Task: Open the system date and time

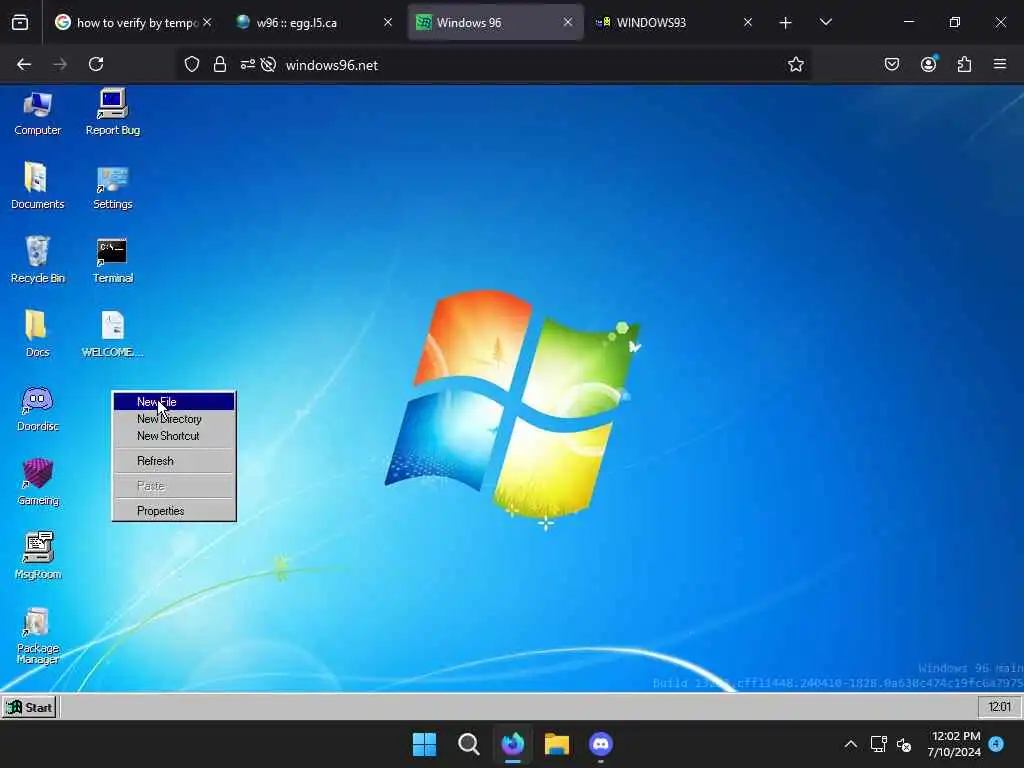Action: point(953,744)
